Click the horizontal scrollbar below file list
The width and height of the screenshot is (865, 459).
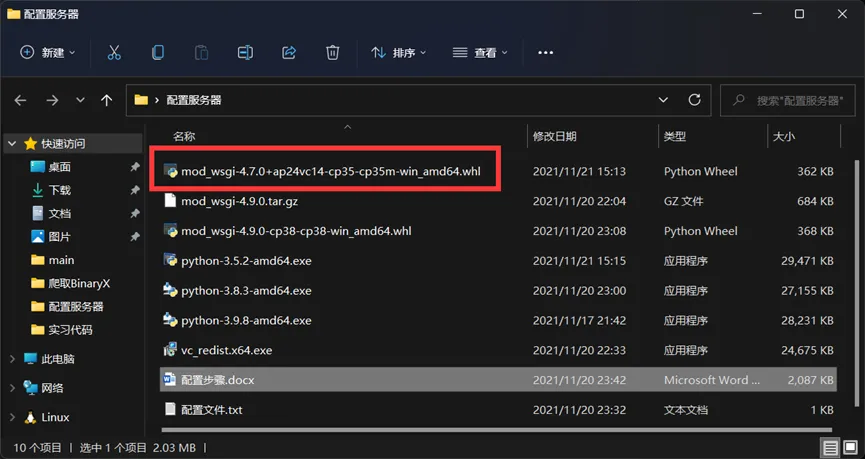pyautogui.click(x=496, y=431)
